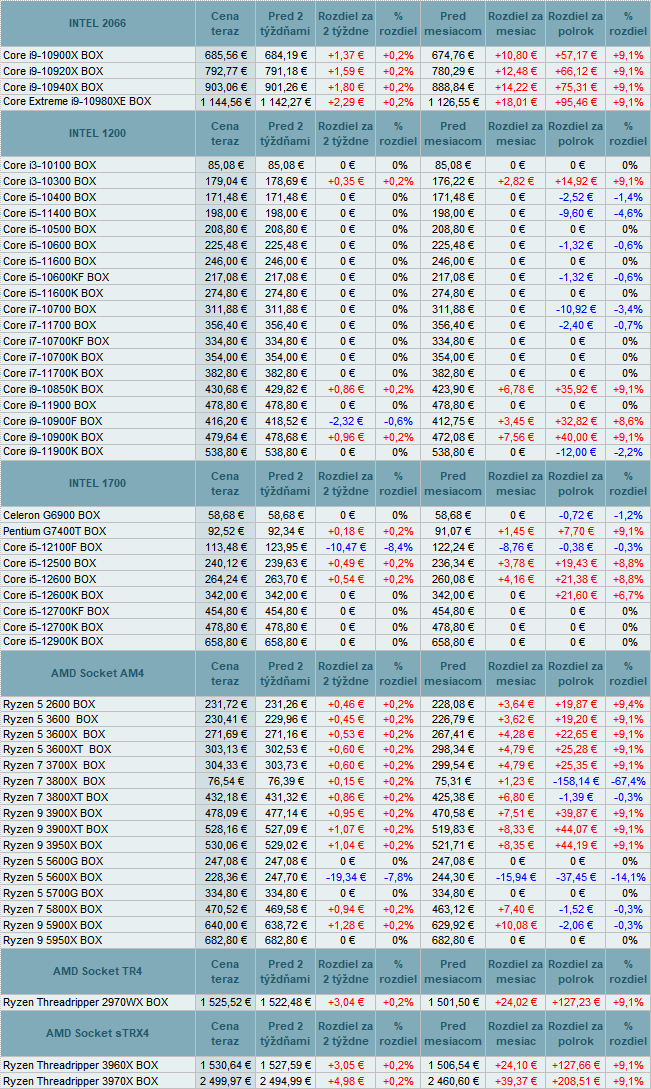Click the Ryzen 5 5600X BOX name
The width and height of the screenshot is (651, 1089).
(x=53, y=877)
